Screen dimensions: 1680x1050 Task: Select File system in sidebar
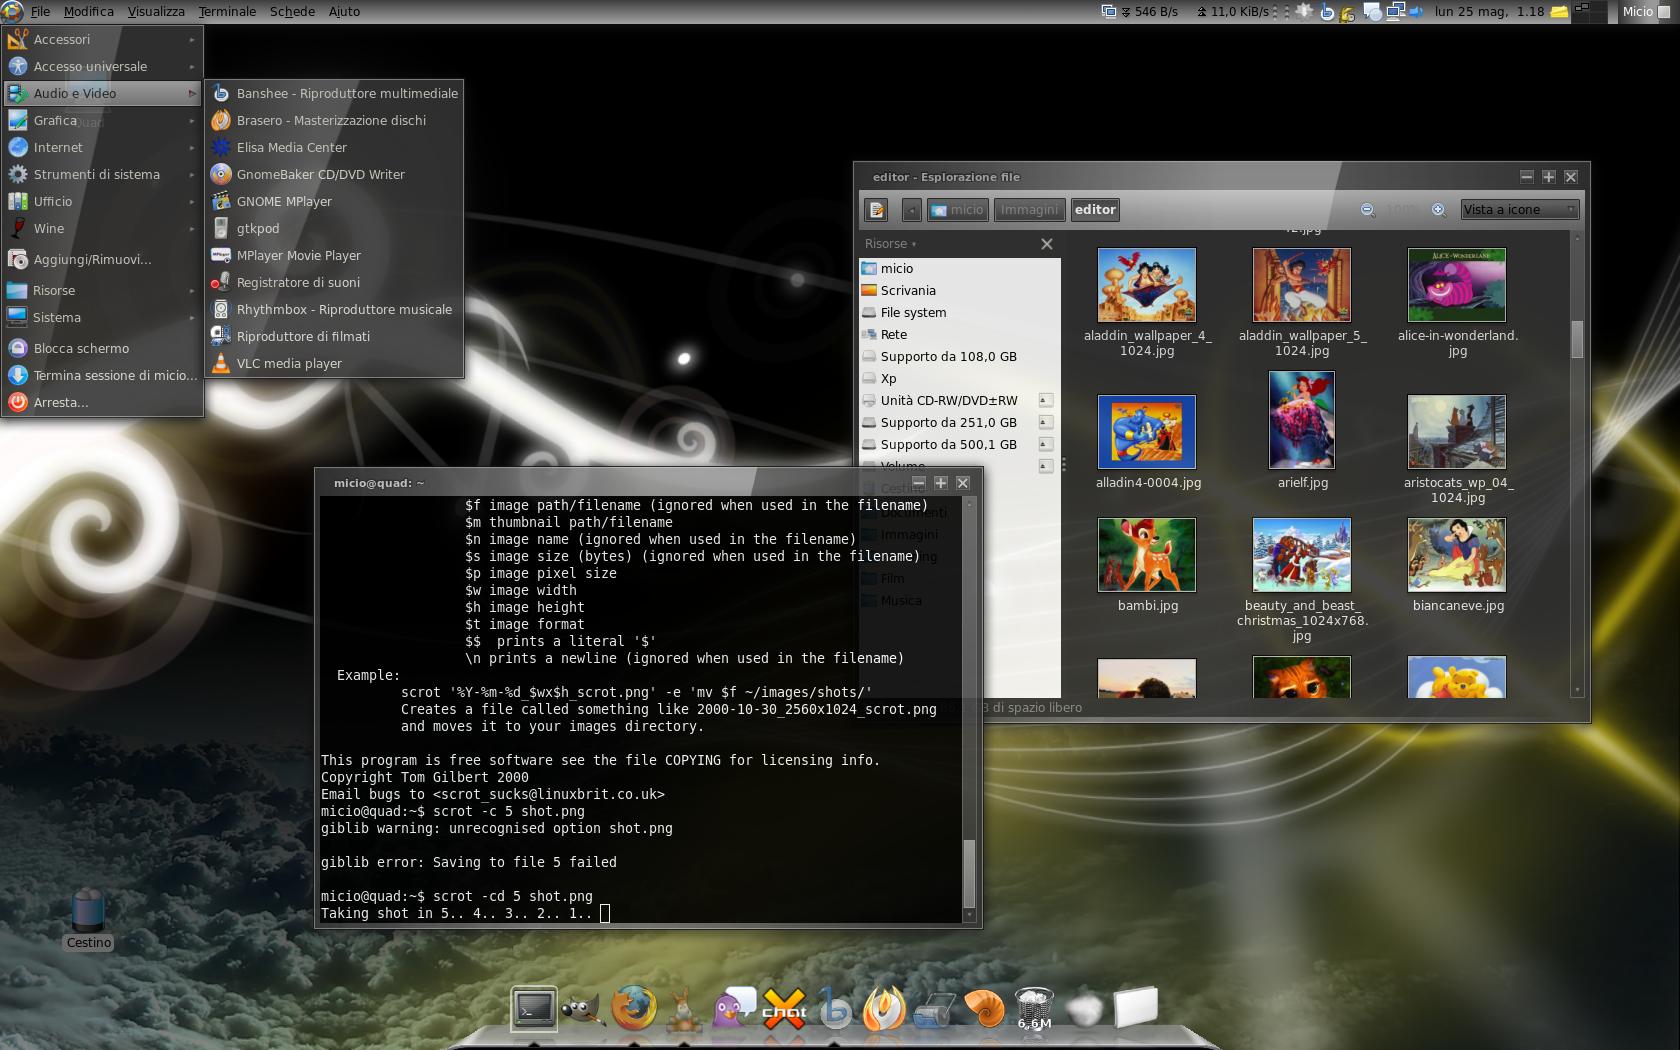coord(959,312)
